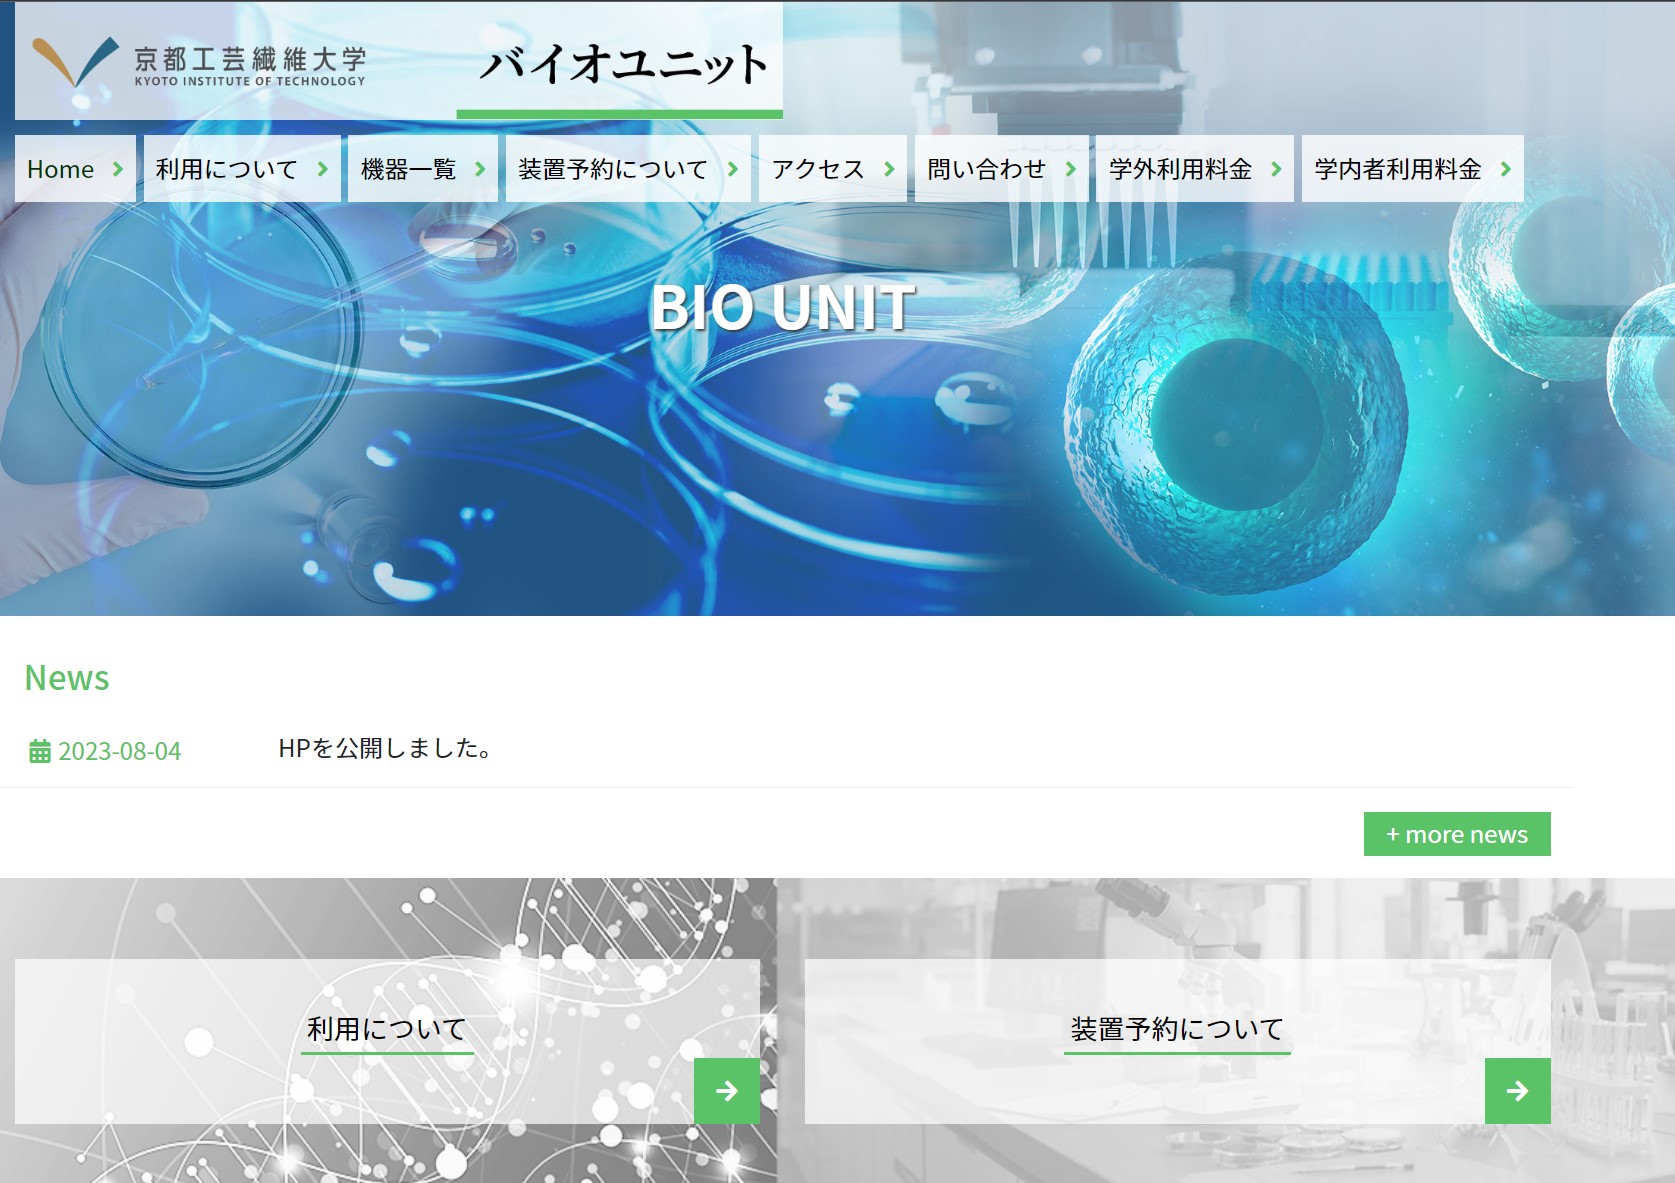1675x1183 pixels.
Task: Click the BIO UNIT hero banner title
Action: [x=783, y=307]
